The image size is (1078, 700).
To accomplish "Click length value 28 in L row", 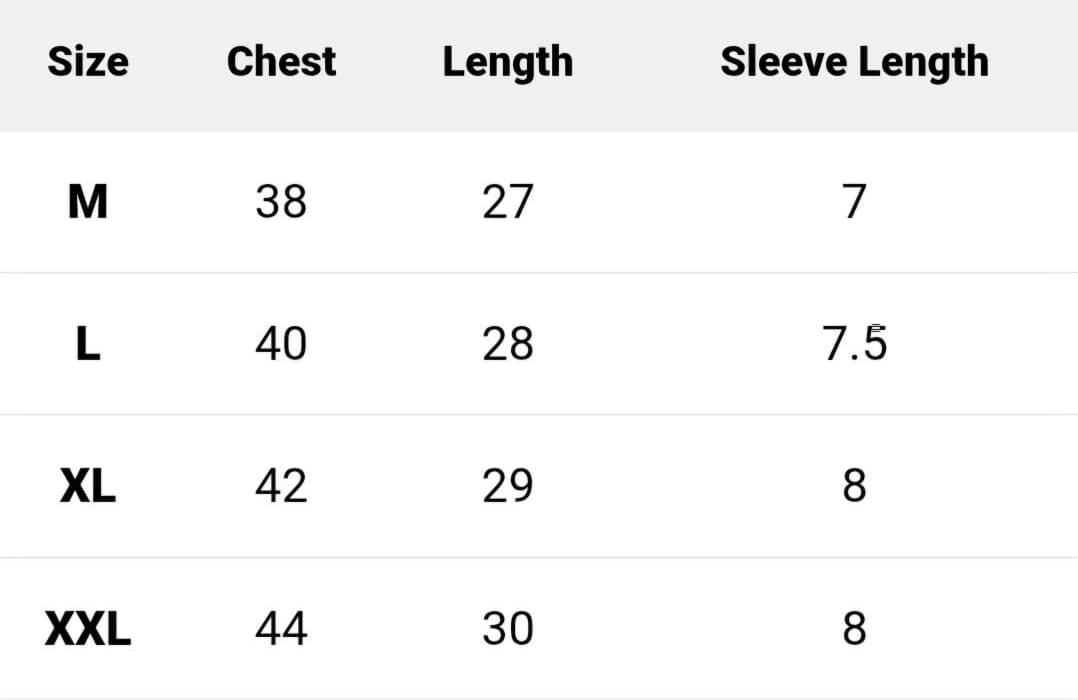I will click(507, 345).
